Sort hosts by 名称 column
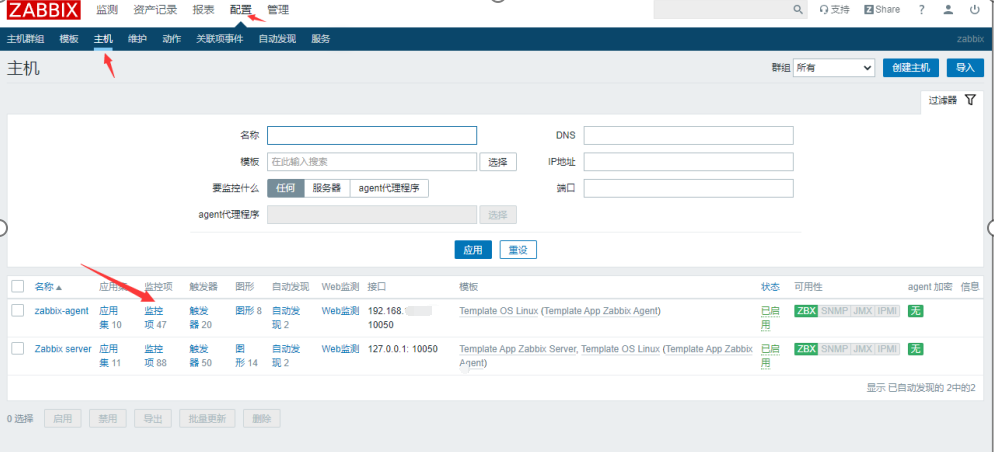Viewport: 994px width, 452px height. click(48, 287)
